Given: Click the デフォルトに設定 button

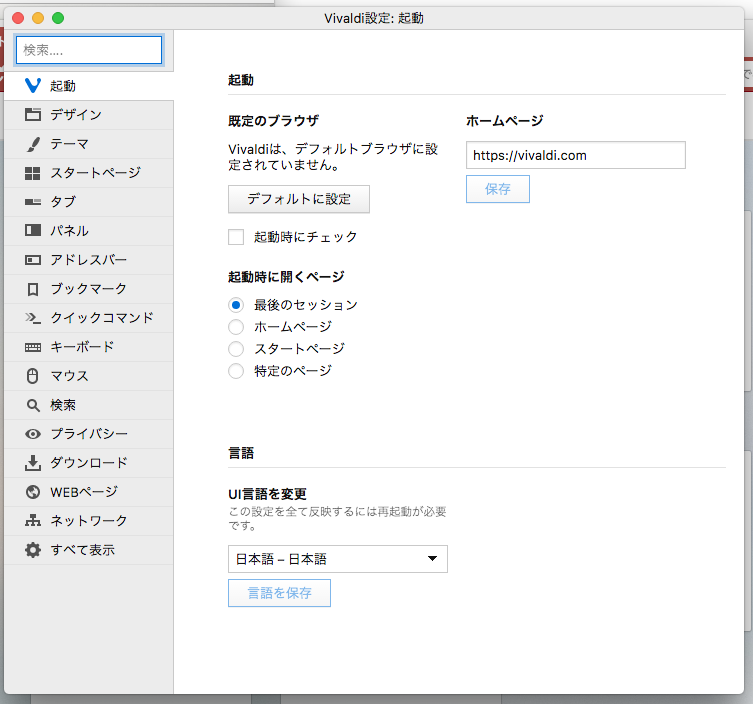Looking at the screenshot, I should tap(299, 199).
